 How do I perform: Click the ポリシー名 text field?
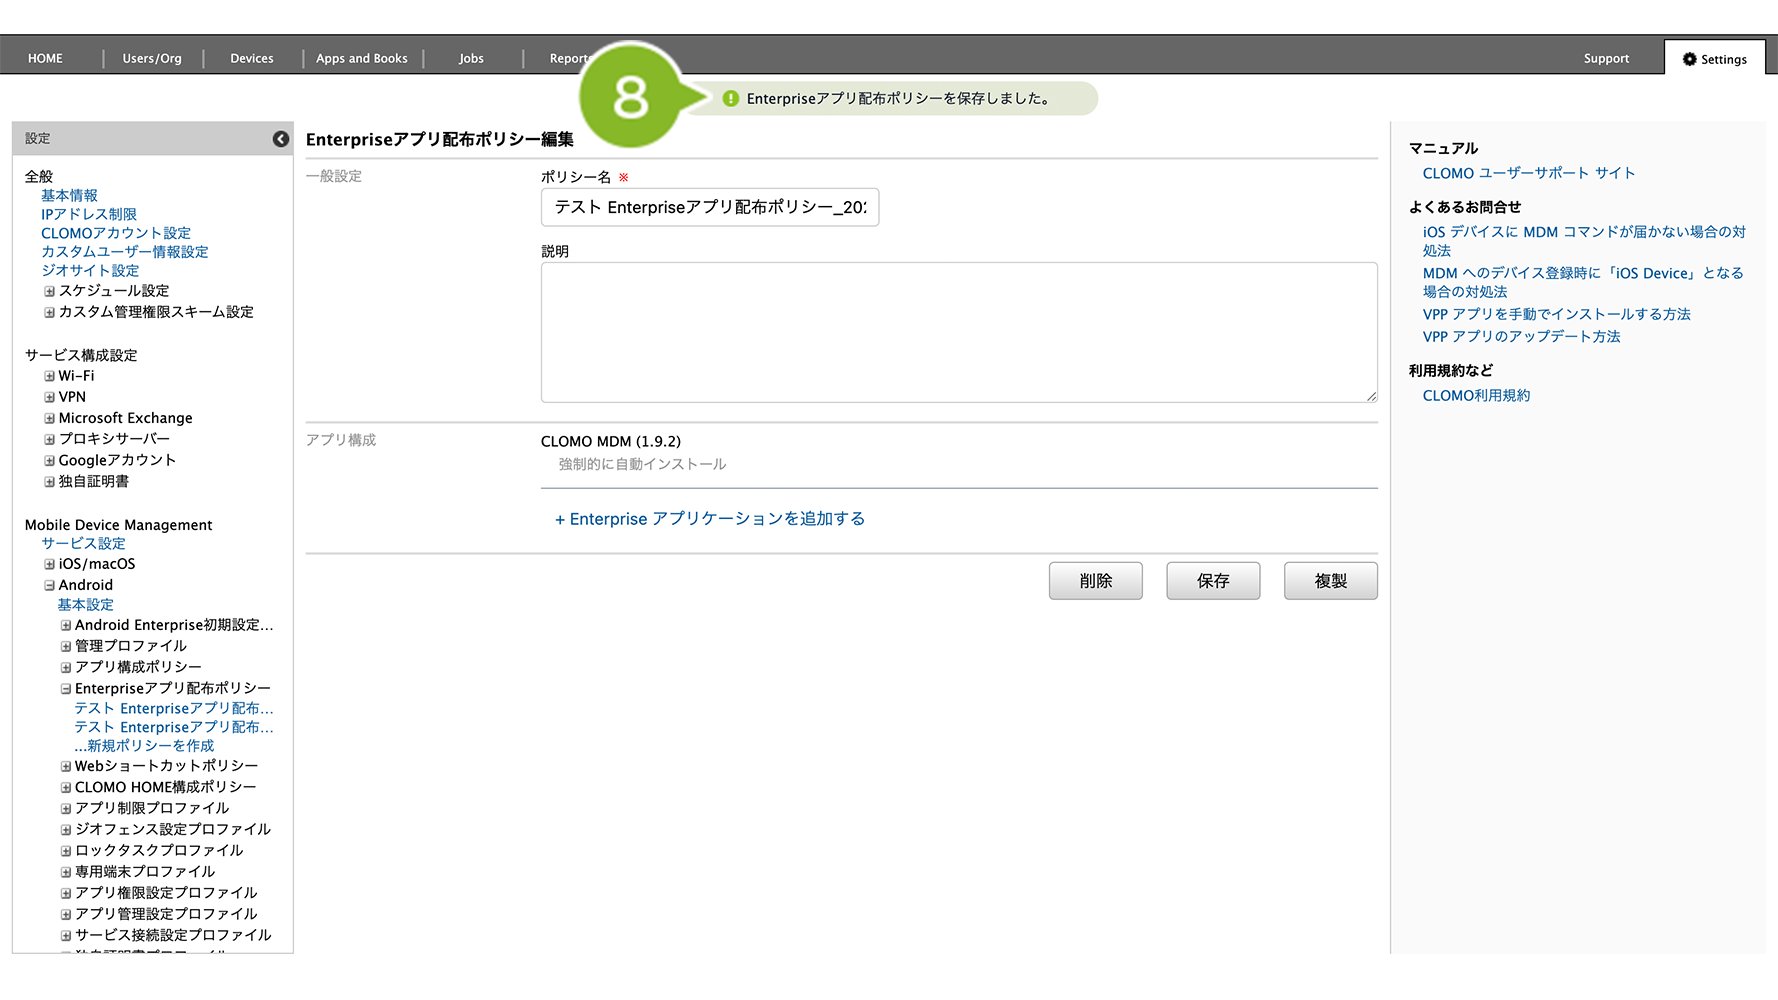pyautogui.click(x=710, y=207)
